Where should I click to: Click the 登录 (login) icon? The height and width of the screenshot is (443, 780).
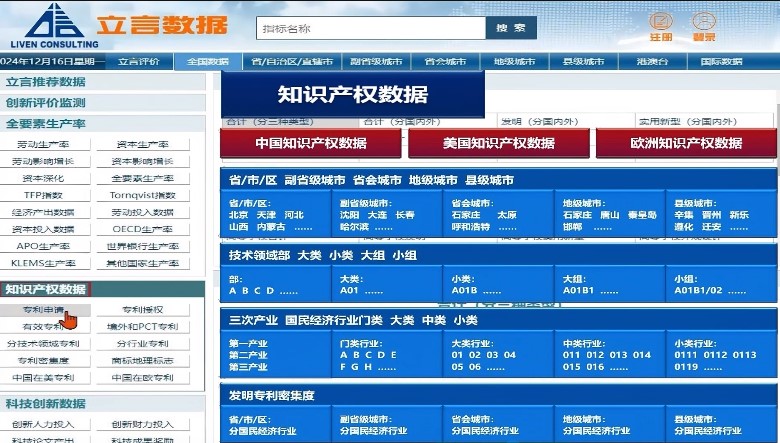pyautogui.click(x=703, y=25)
